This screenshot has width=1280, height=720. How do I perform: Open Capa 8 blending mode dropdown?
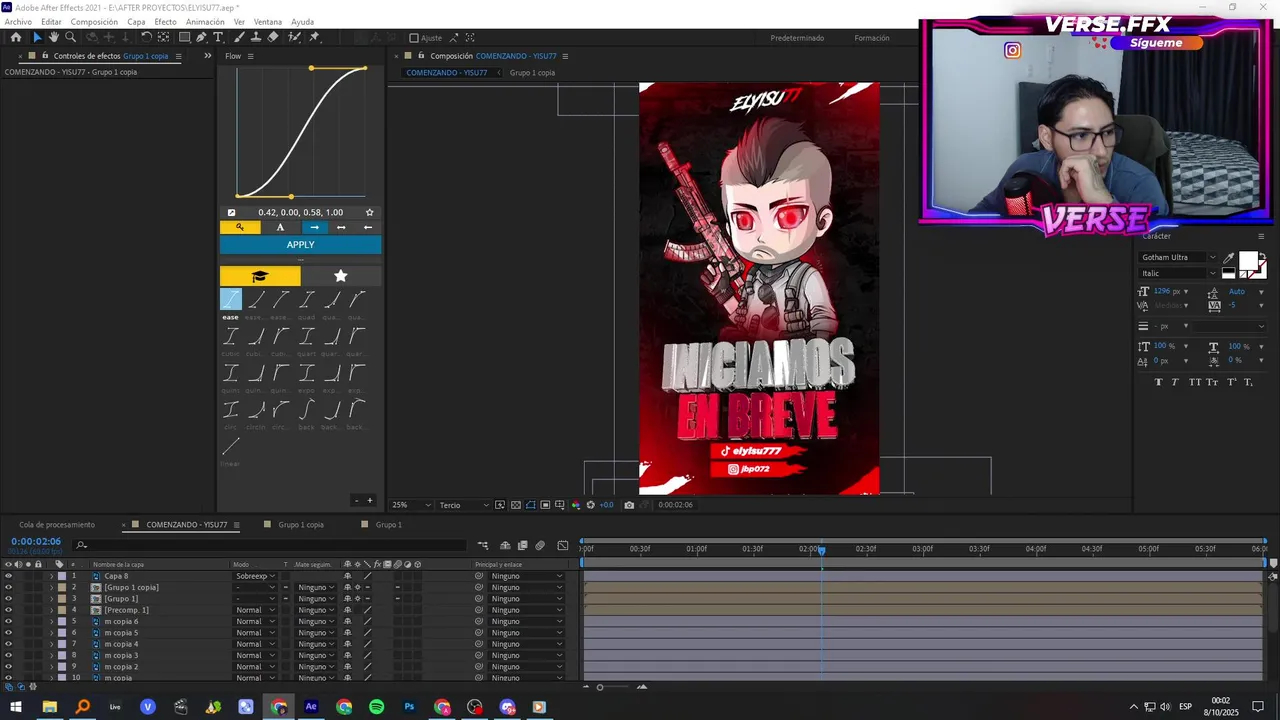[255, 576]
